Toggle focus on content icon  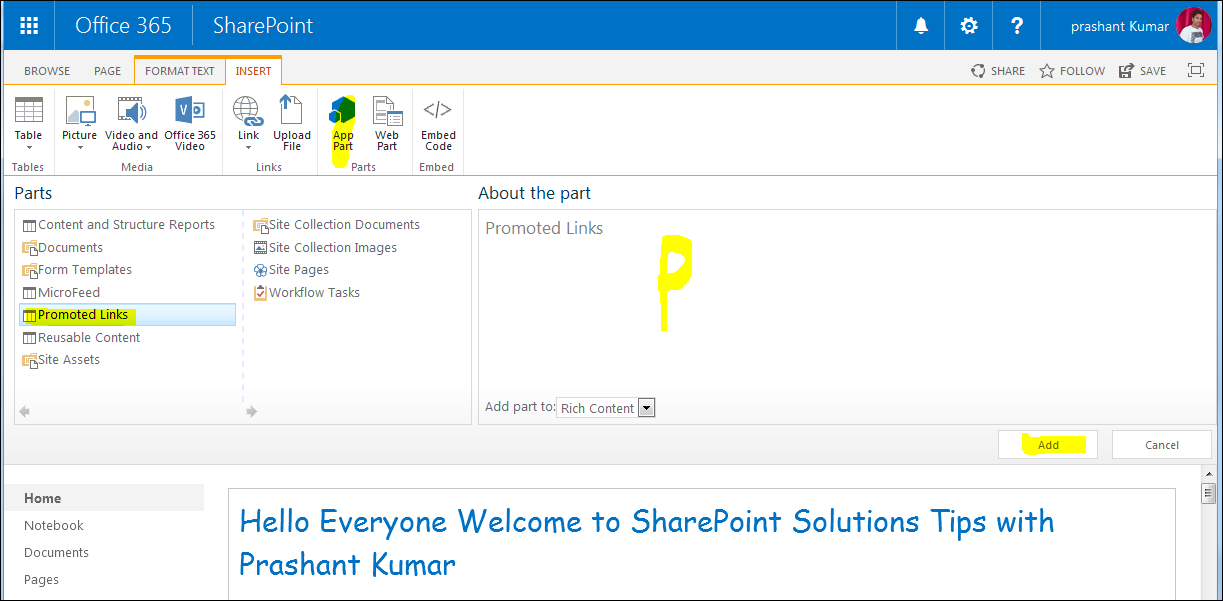click(1196, 70)
